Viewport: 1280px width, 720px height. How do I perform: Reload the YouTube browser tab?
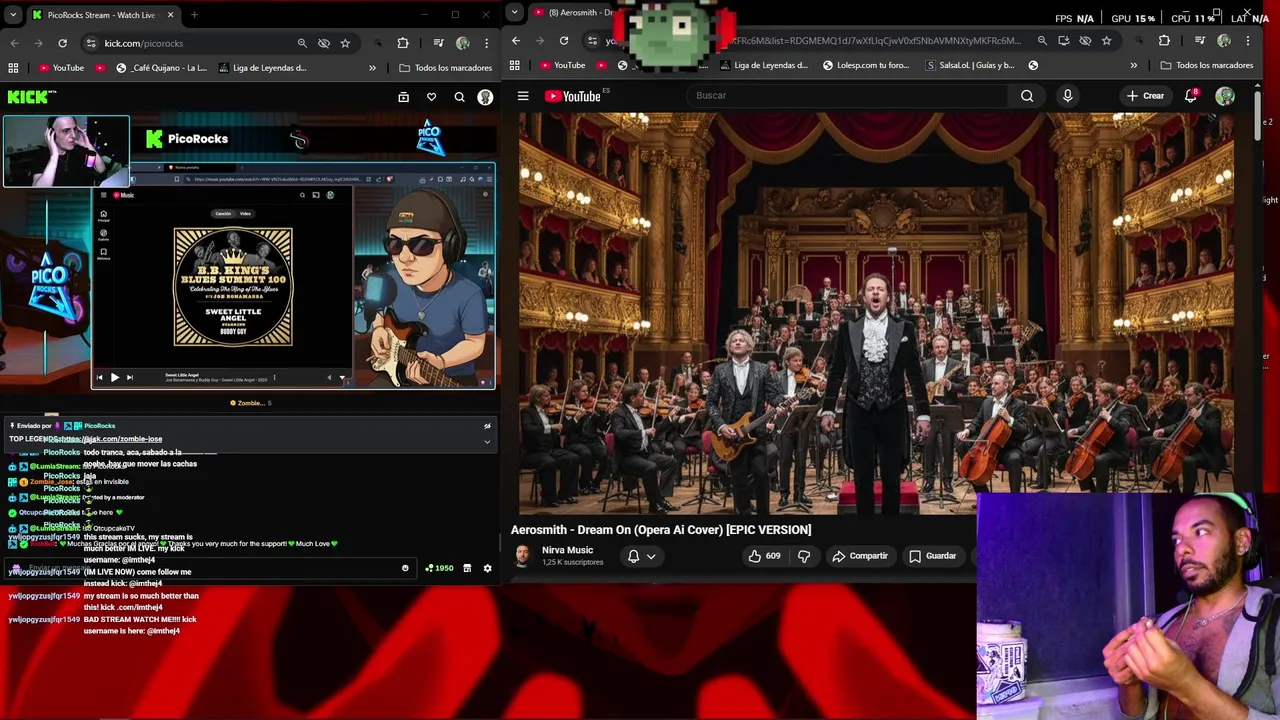click(564, 41)
